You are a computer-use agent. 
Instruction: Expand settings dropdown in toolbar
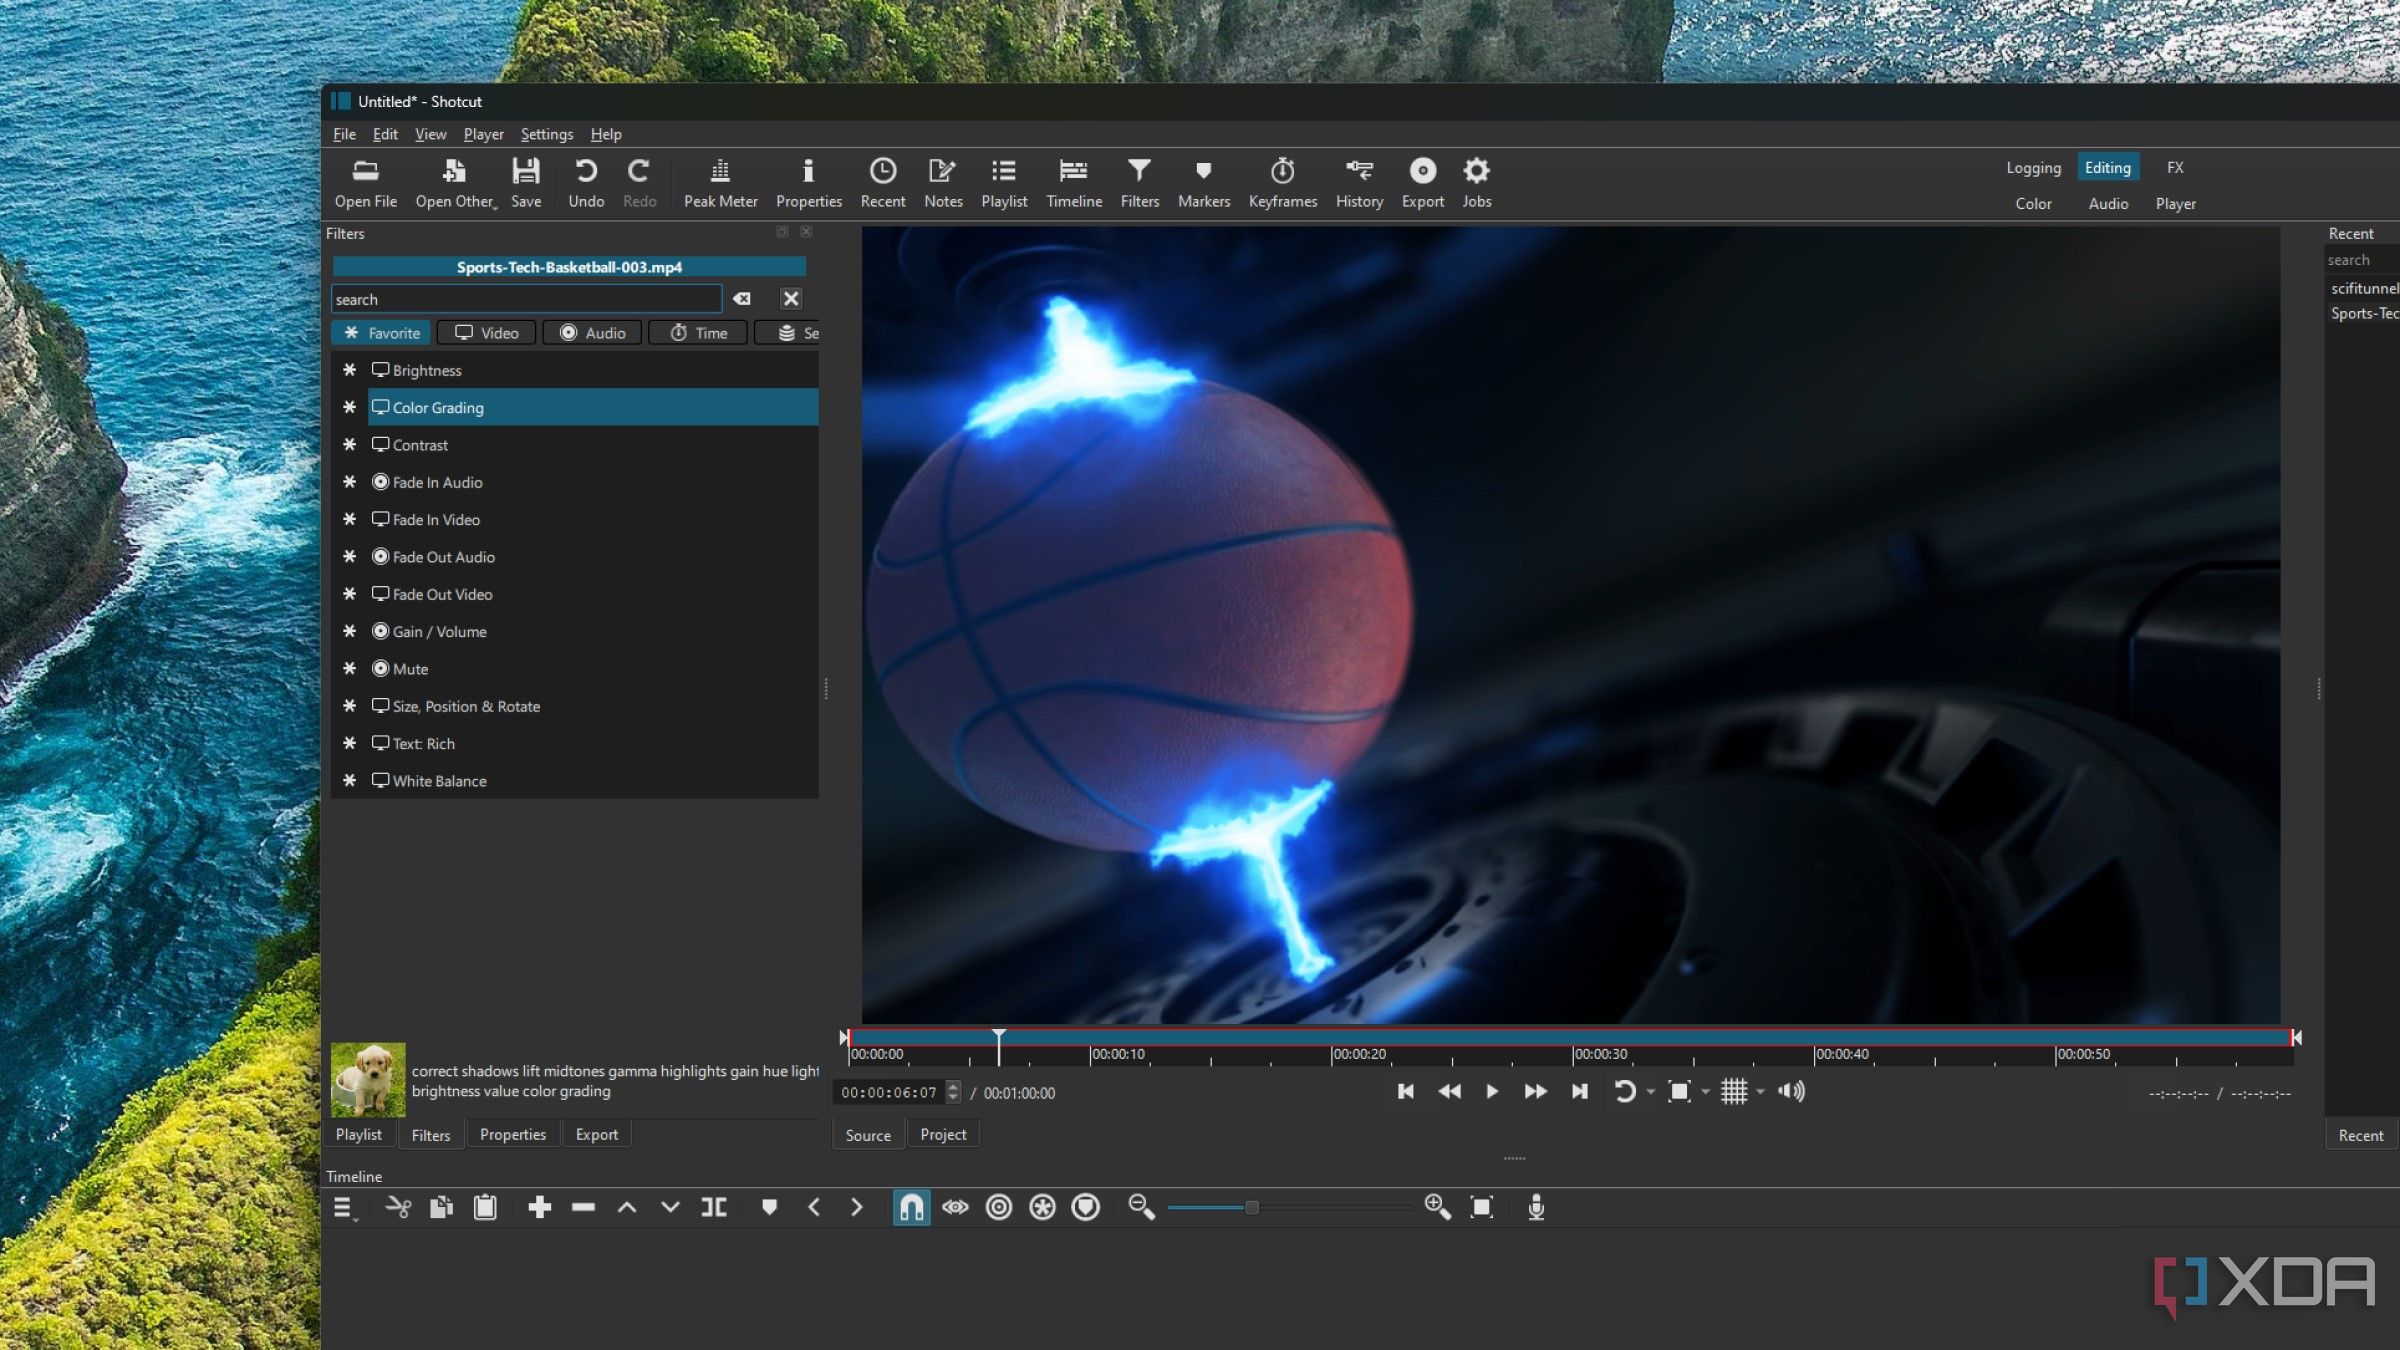click(x=544, y=134)
